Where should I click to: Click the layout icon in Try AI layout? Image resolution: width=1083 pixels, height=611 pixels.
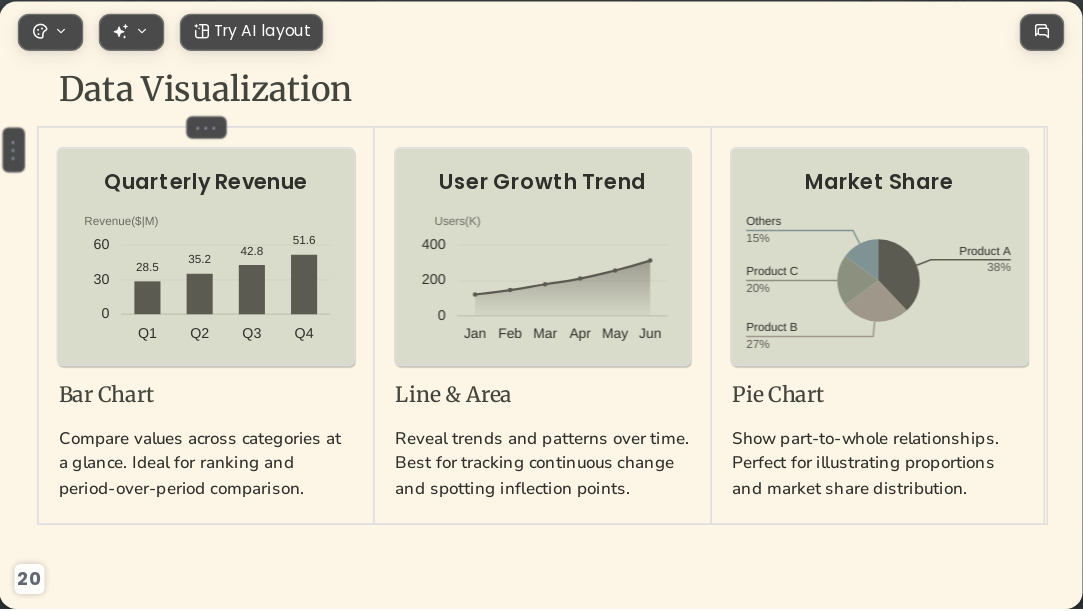click(202, 32)
